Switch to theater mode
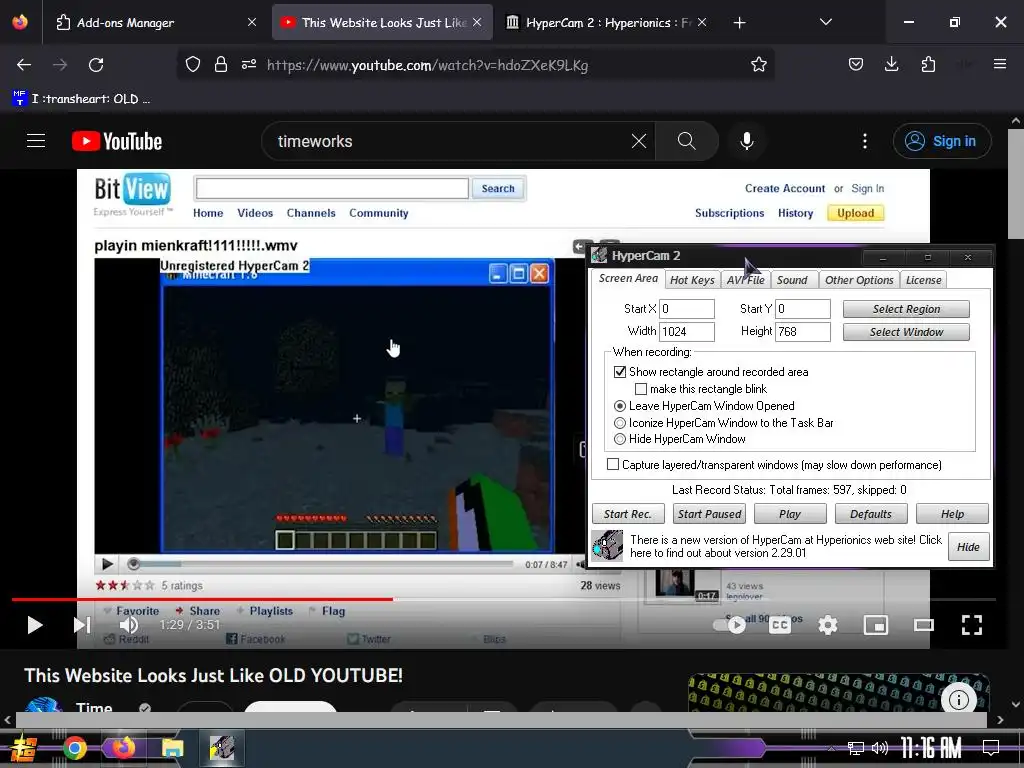1024x768 pixels. point(923,625)
